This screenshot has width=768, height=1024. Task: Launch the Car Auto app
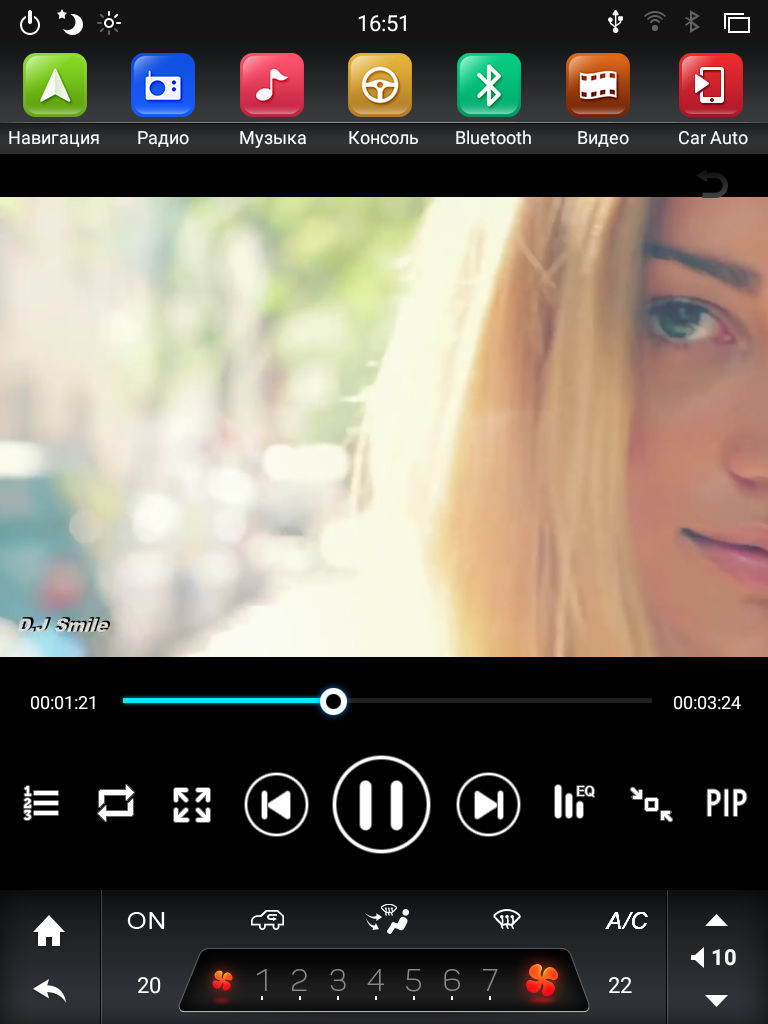711,85
